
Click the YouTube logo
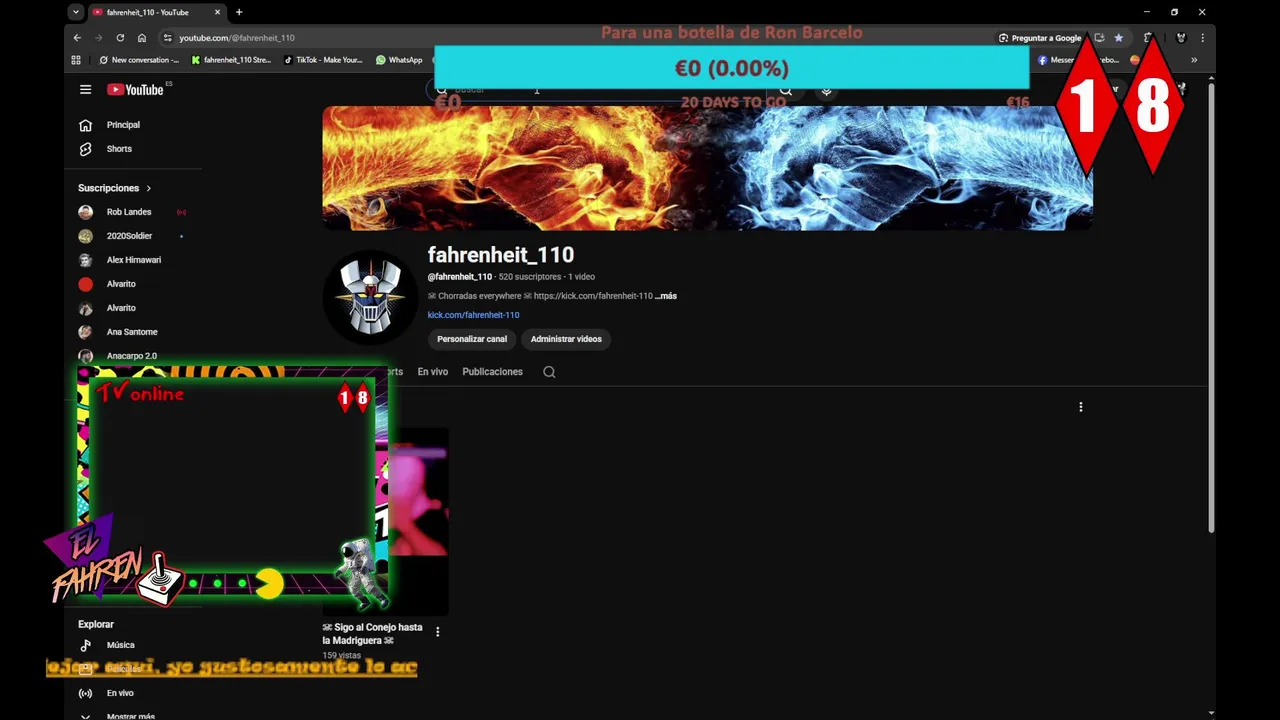(135, 89)
